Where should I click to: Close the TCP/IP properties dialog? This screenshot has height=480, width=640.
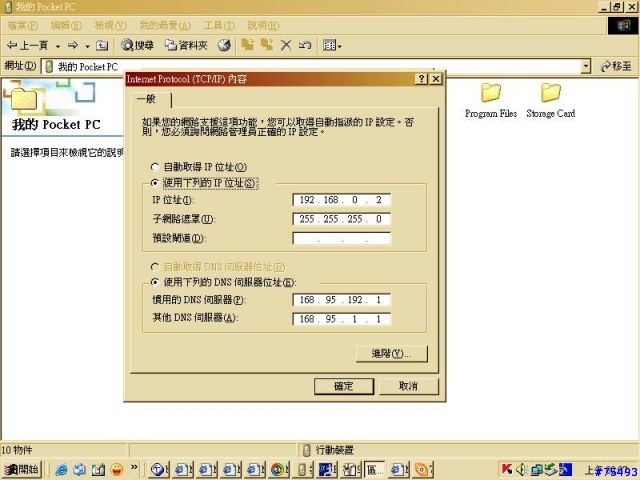point(436,79)
